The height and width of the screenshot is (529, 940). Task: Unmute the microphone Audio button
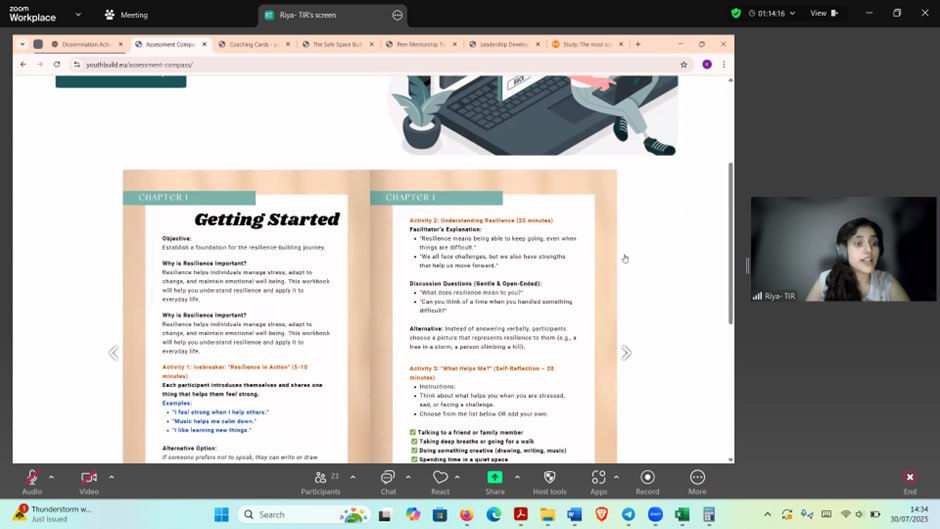(x=32, y=478)
